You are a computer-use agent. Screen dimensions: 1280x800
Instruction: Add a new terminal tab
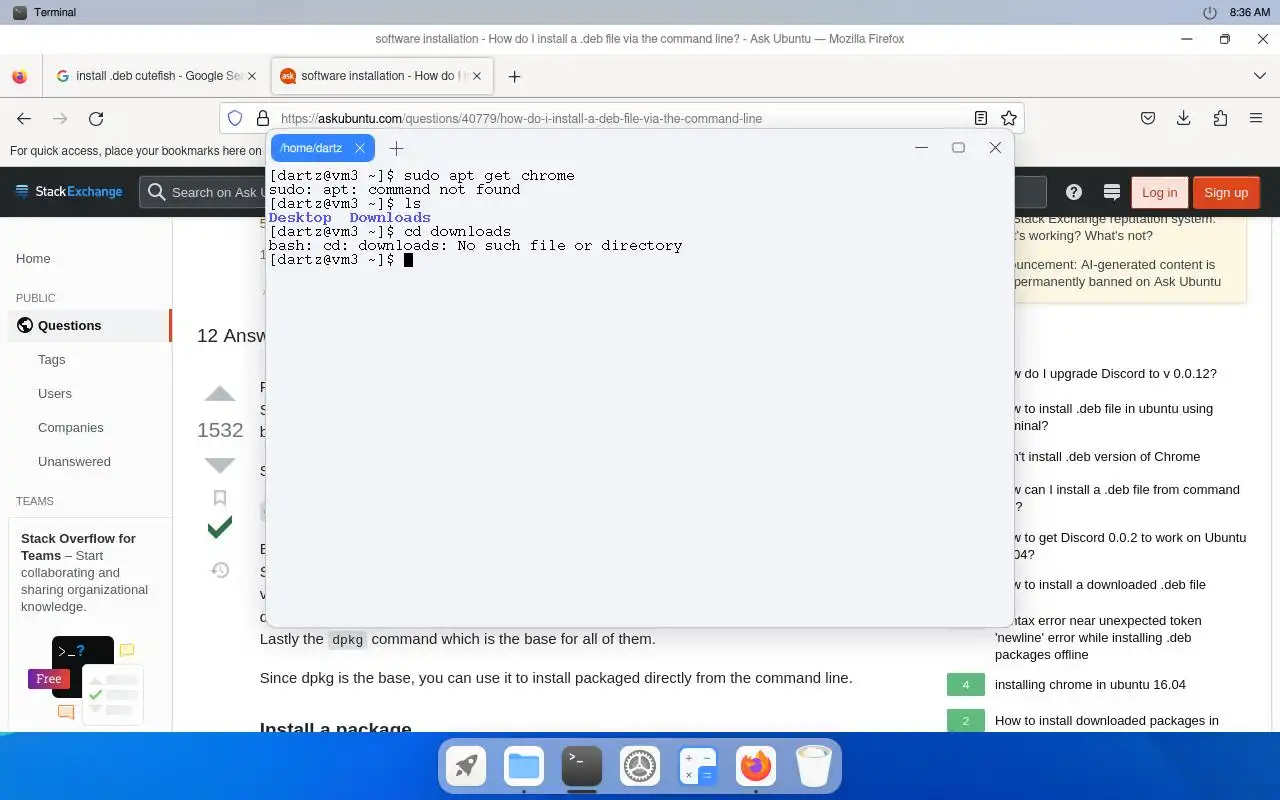tap(396, 148)
